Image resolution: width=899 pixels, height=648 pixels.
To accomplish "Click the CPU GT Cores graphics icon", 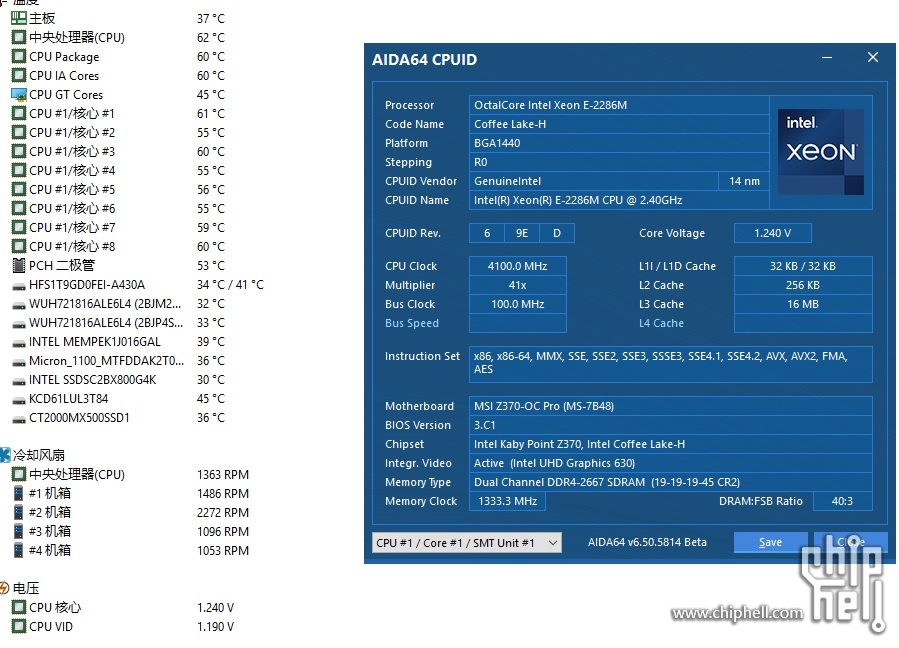I will pyautogui.click(x=19, y=94).
